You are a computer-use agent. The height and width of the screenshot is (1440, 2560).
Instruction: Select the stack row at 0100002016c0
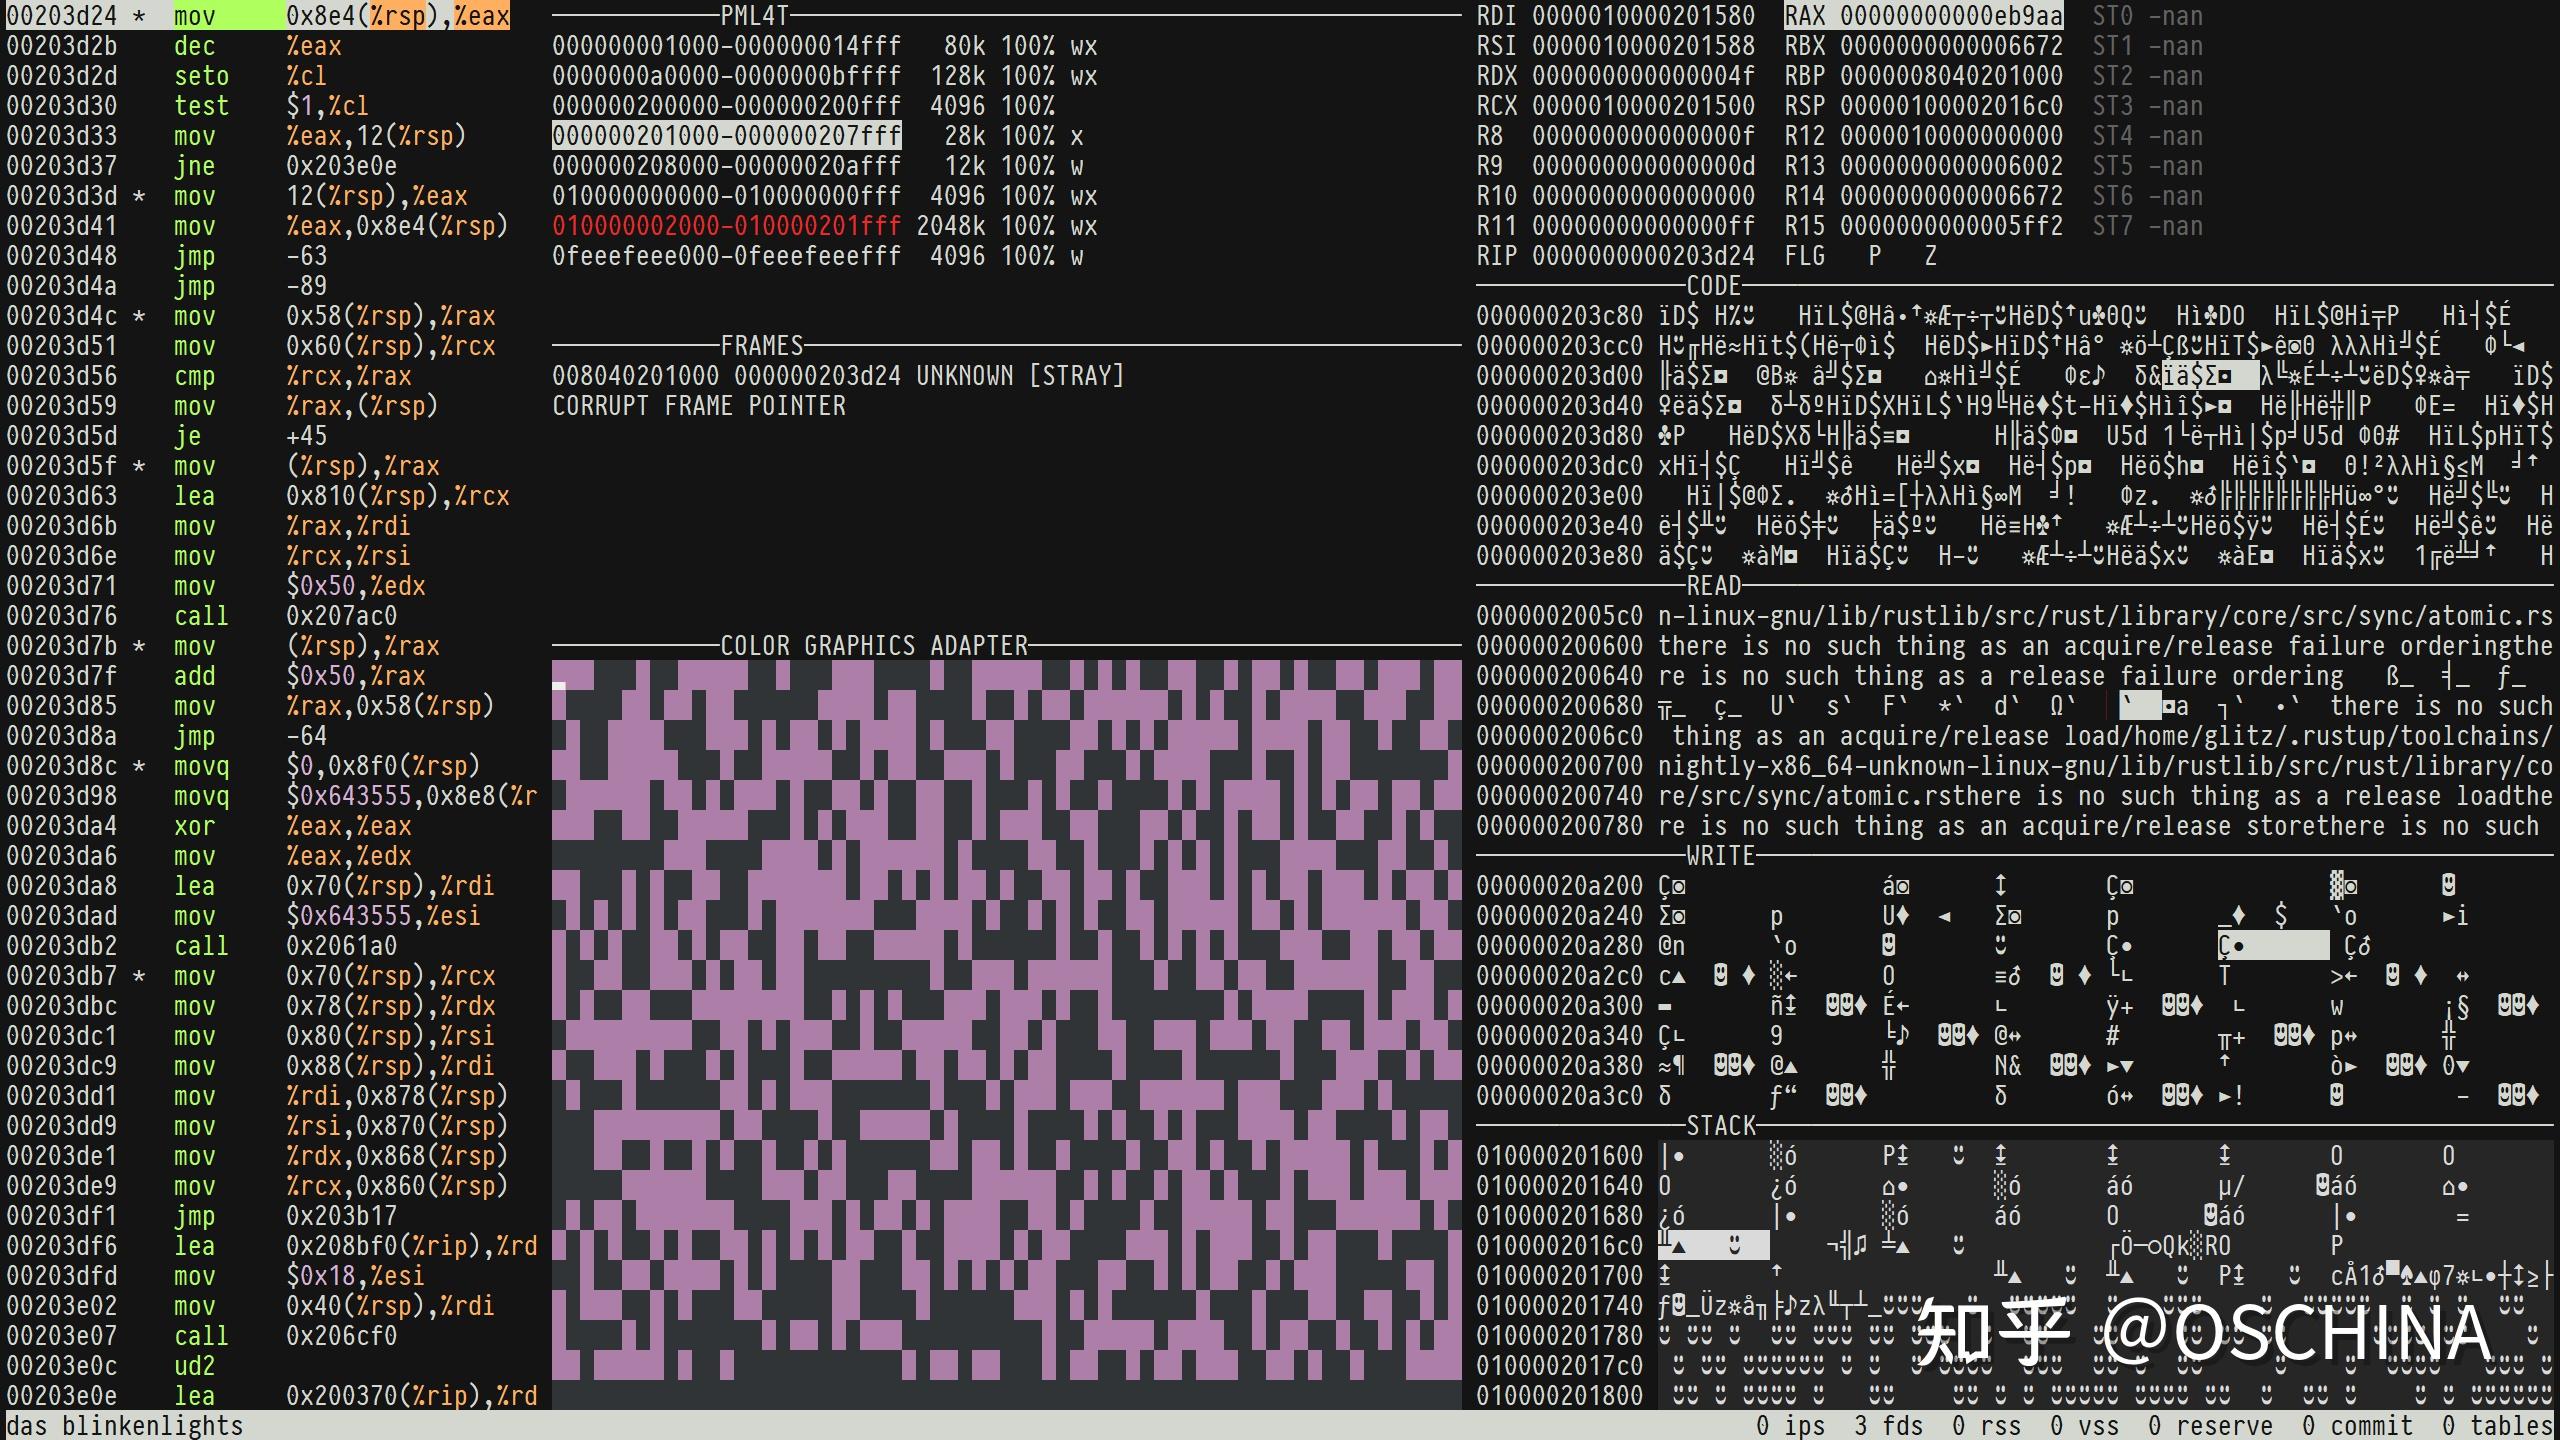2014,1246
